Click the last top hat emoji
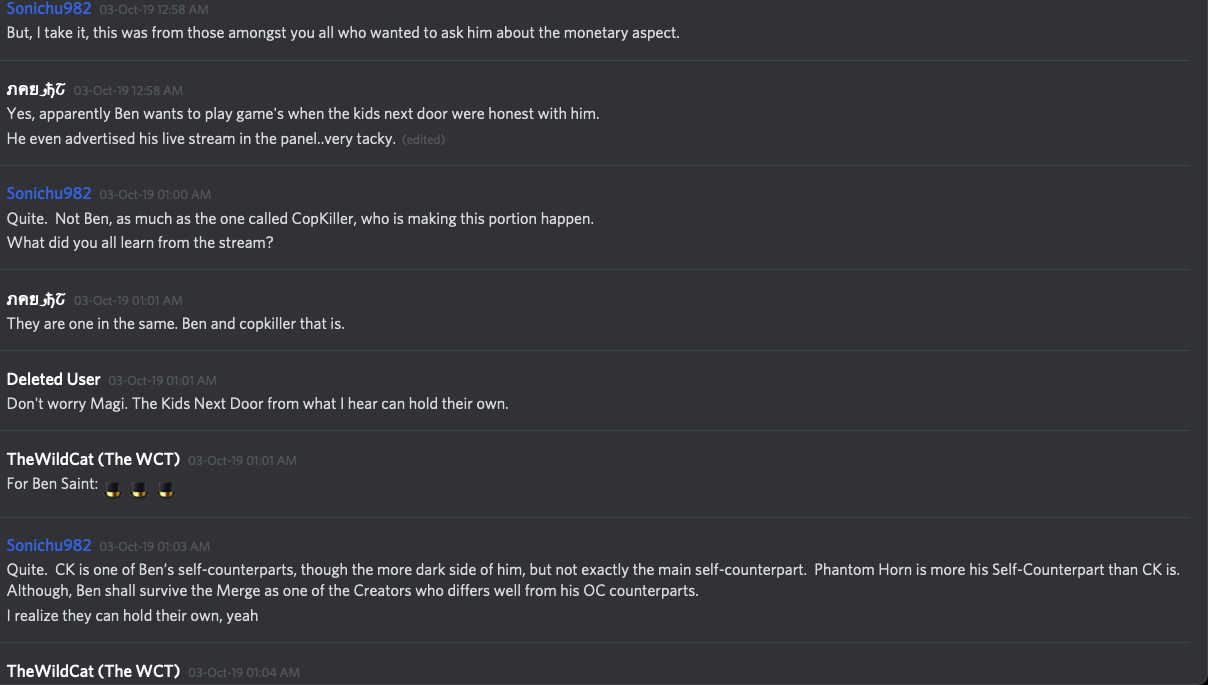The width and height of the screenshot is (1208, 685). click(166, 490)
